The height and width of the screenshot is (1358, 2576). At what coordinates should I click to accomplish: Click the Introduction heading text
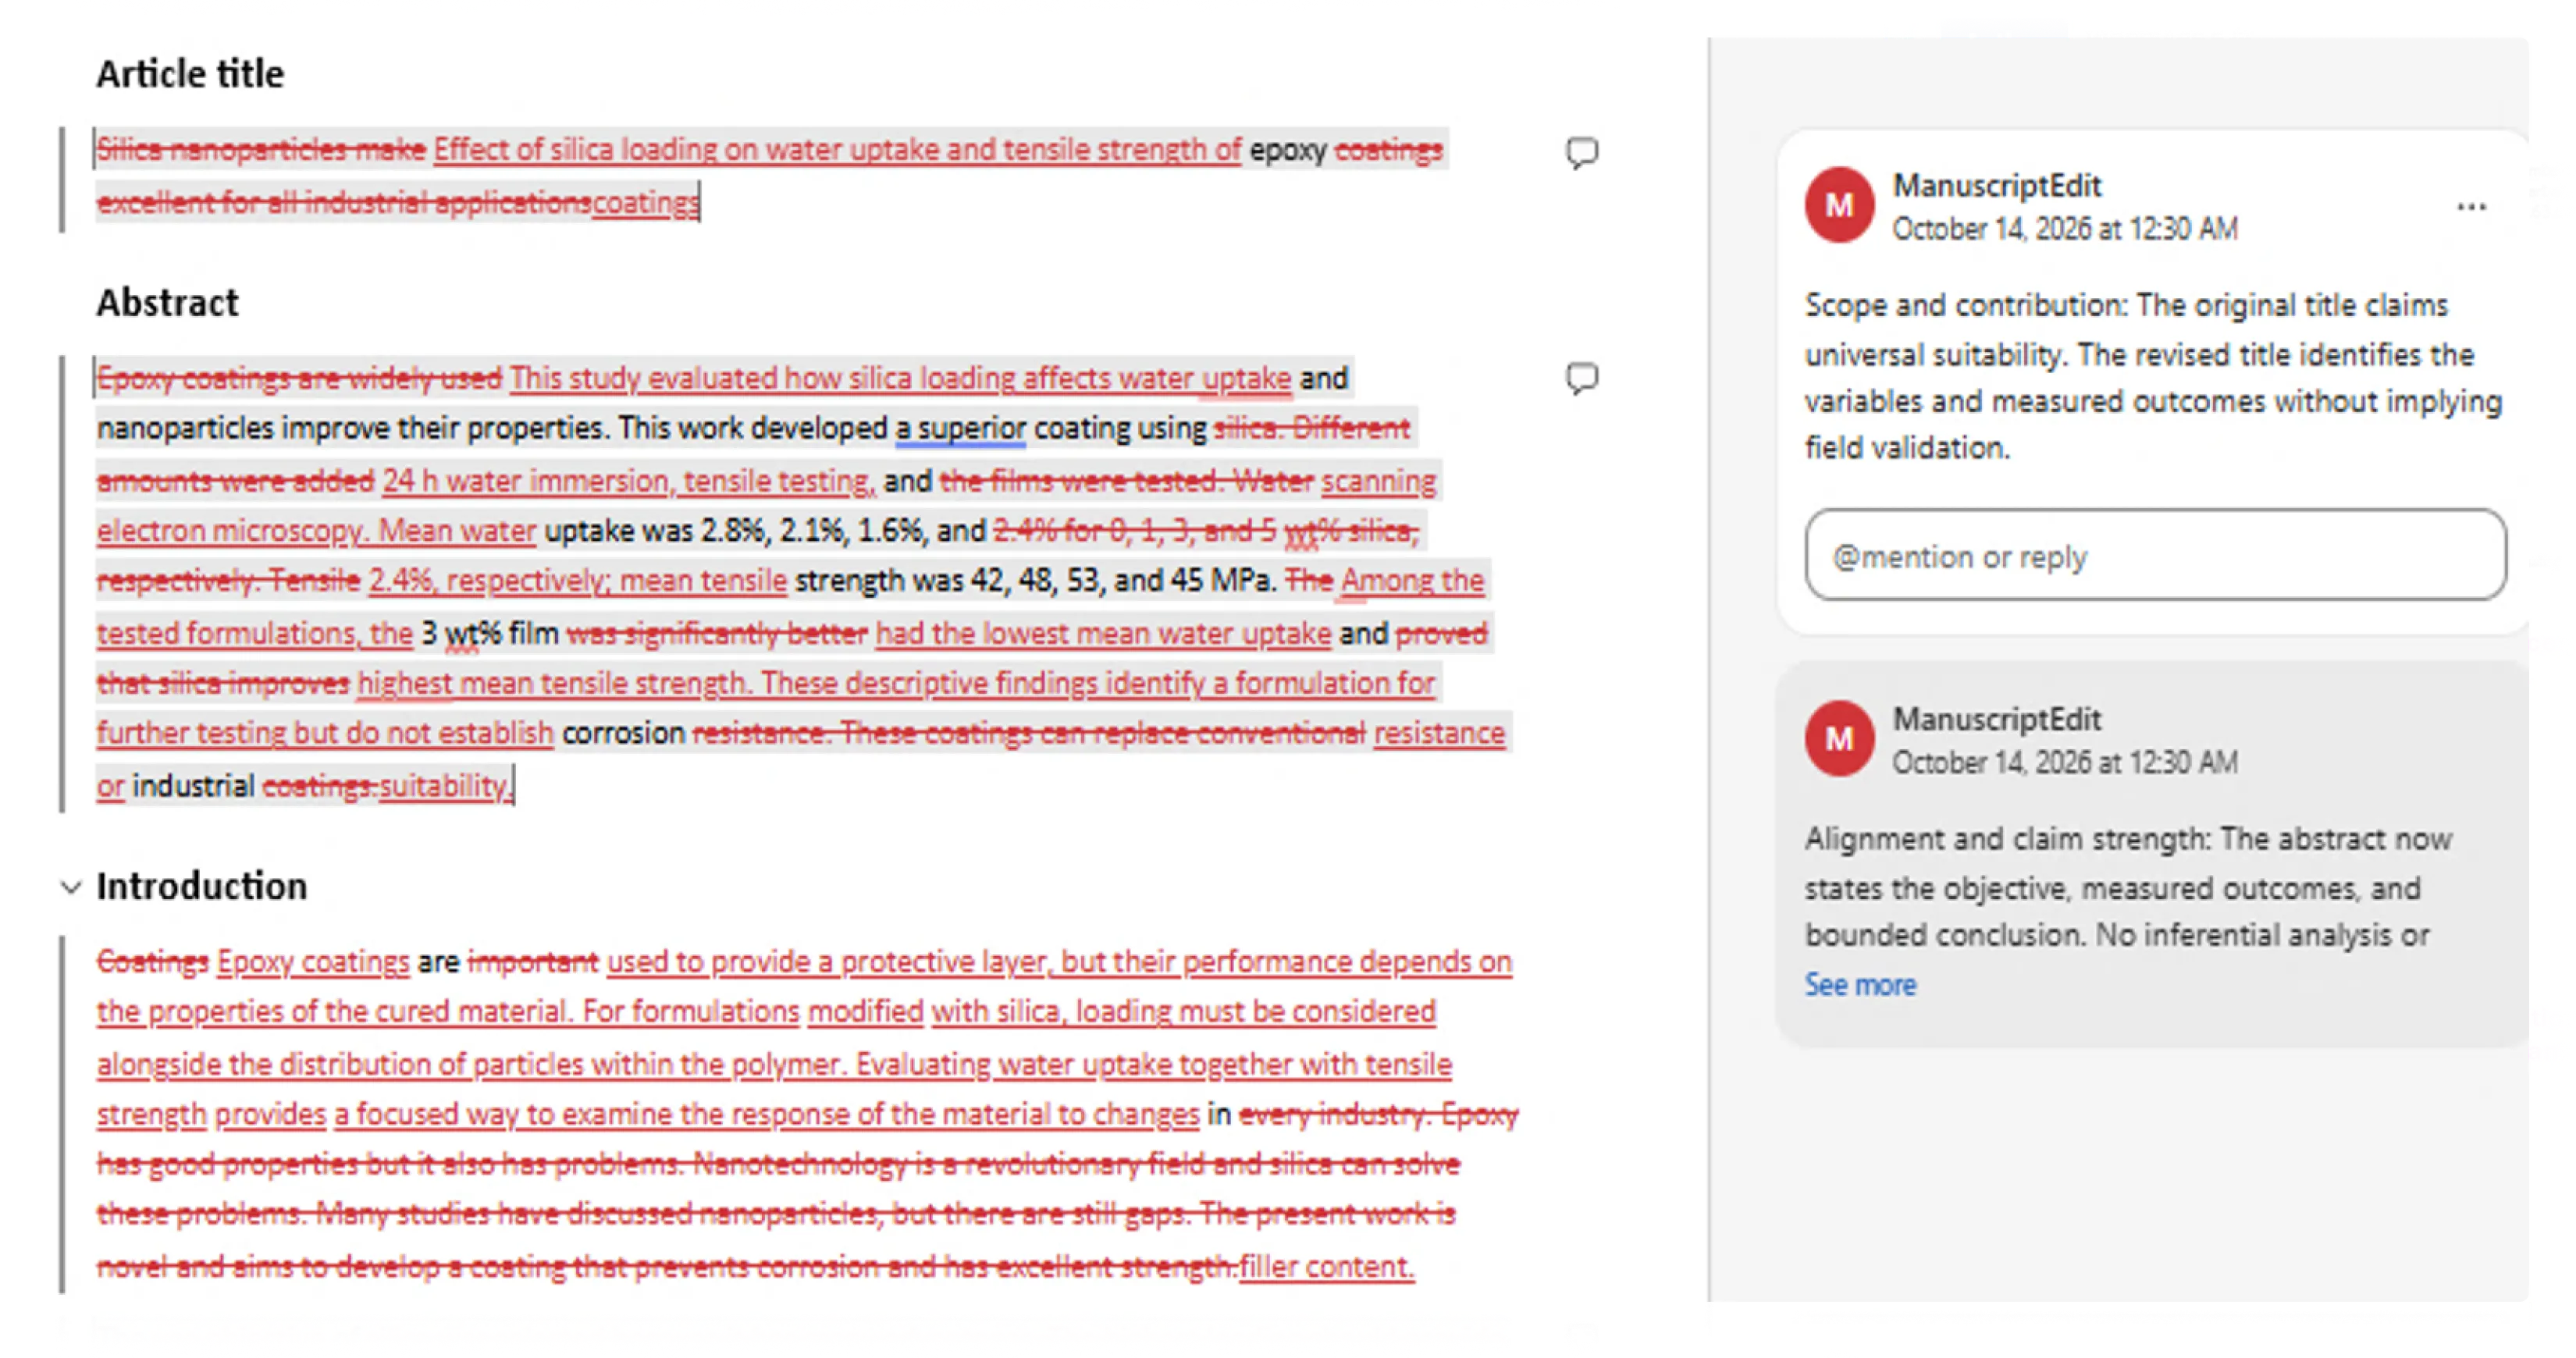[x=201, y=887]
